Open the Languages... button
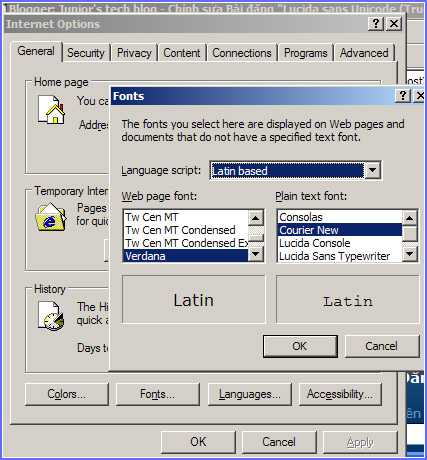The height and width of the screenshot is (460, 427). (250, 394)
